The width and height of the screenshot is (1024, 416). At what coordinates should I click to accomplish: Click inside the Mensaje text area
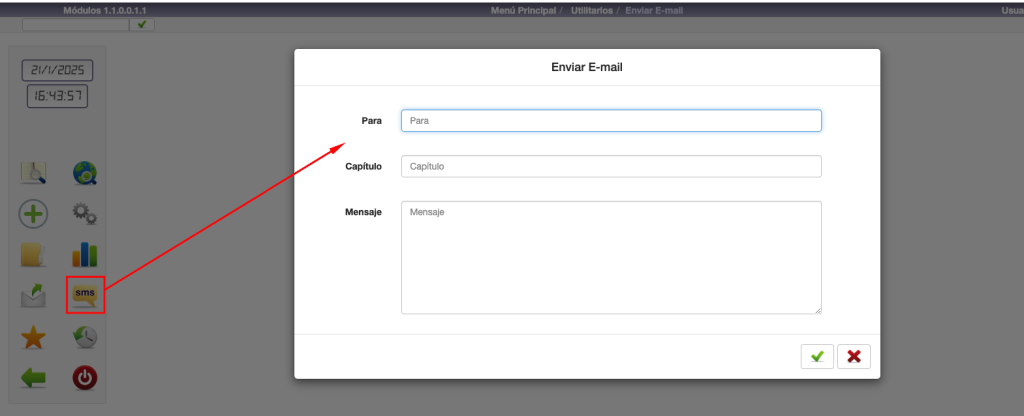[x=611, y=257]
